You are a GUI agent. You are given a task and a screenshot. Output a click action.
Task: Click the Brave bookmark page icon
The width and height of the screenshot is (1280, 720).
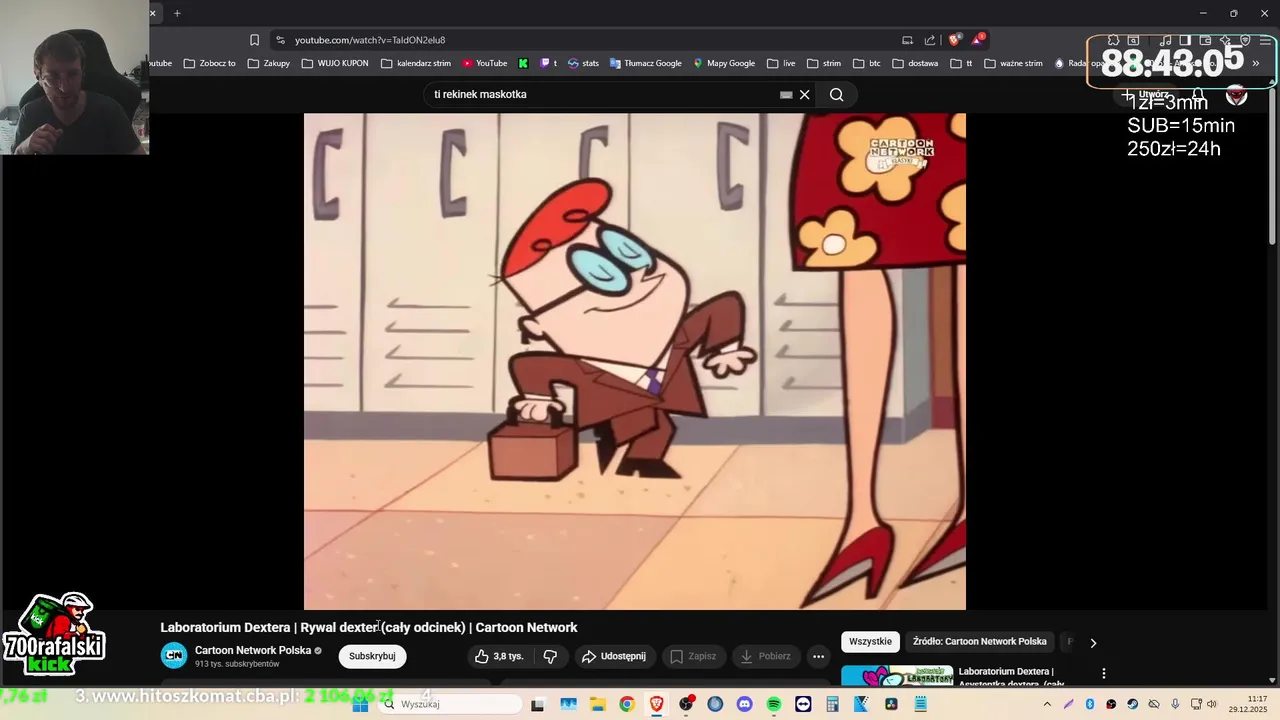pos(254,40)
